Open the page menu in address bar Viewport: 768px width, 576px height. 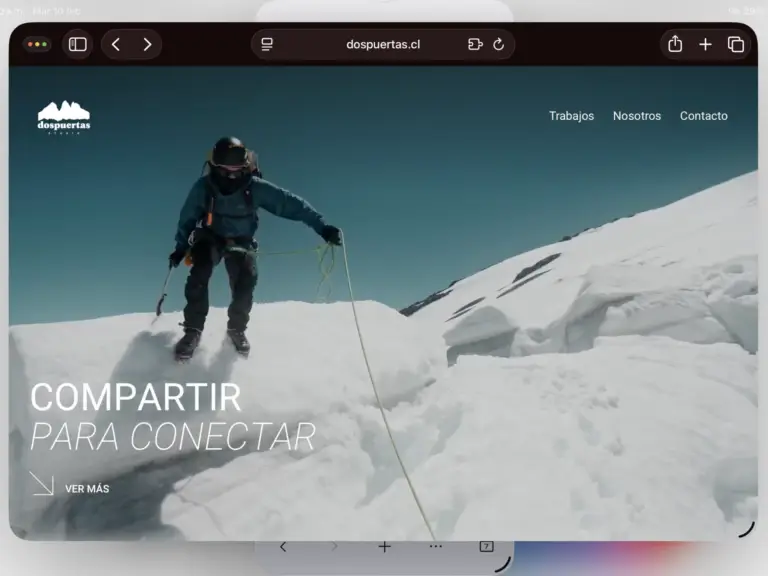point(267,44)
